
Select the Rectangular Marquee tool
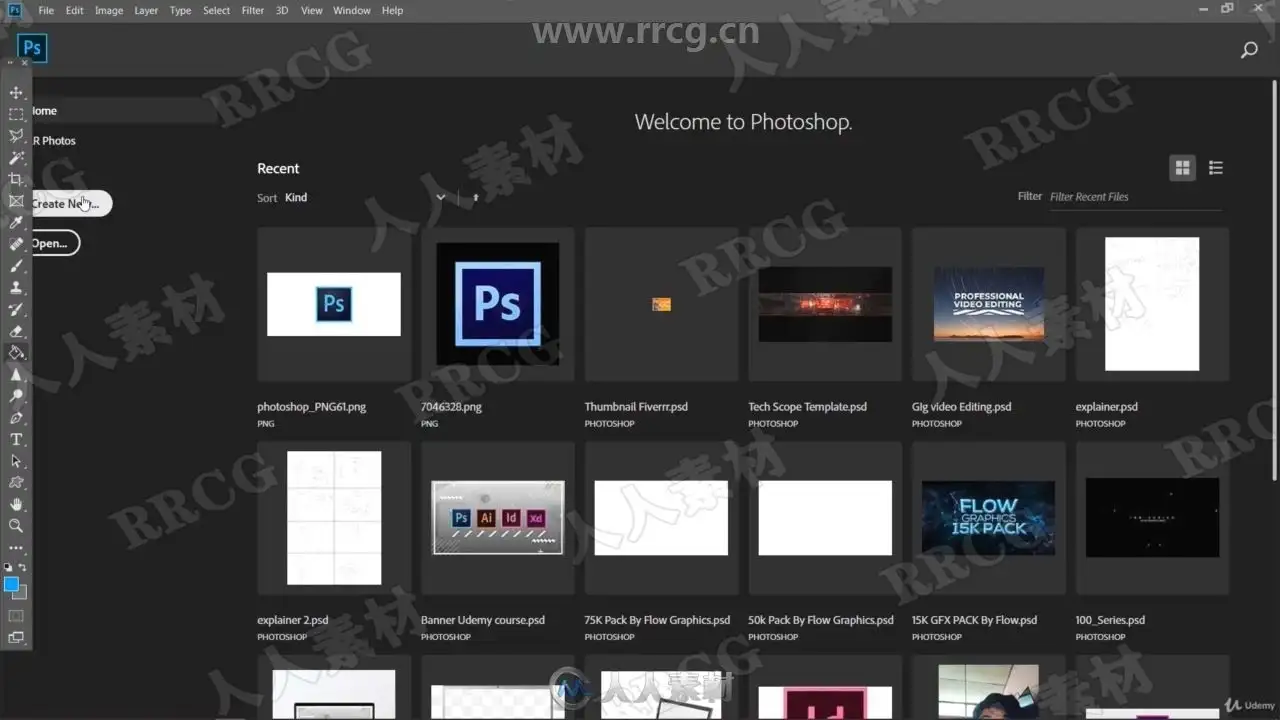click(16, 115)
